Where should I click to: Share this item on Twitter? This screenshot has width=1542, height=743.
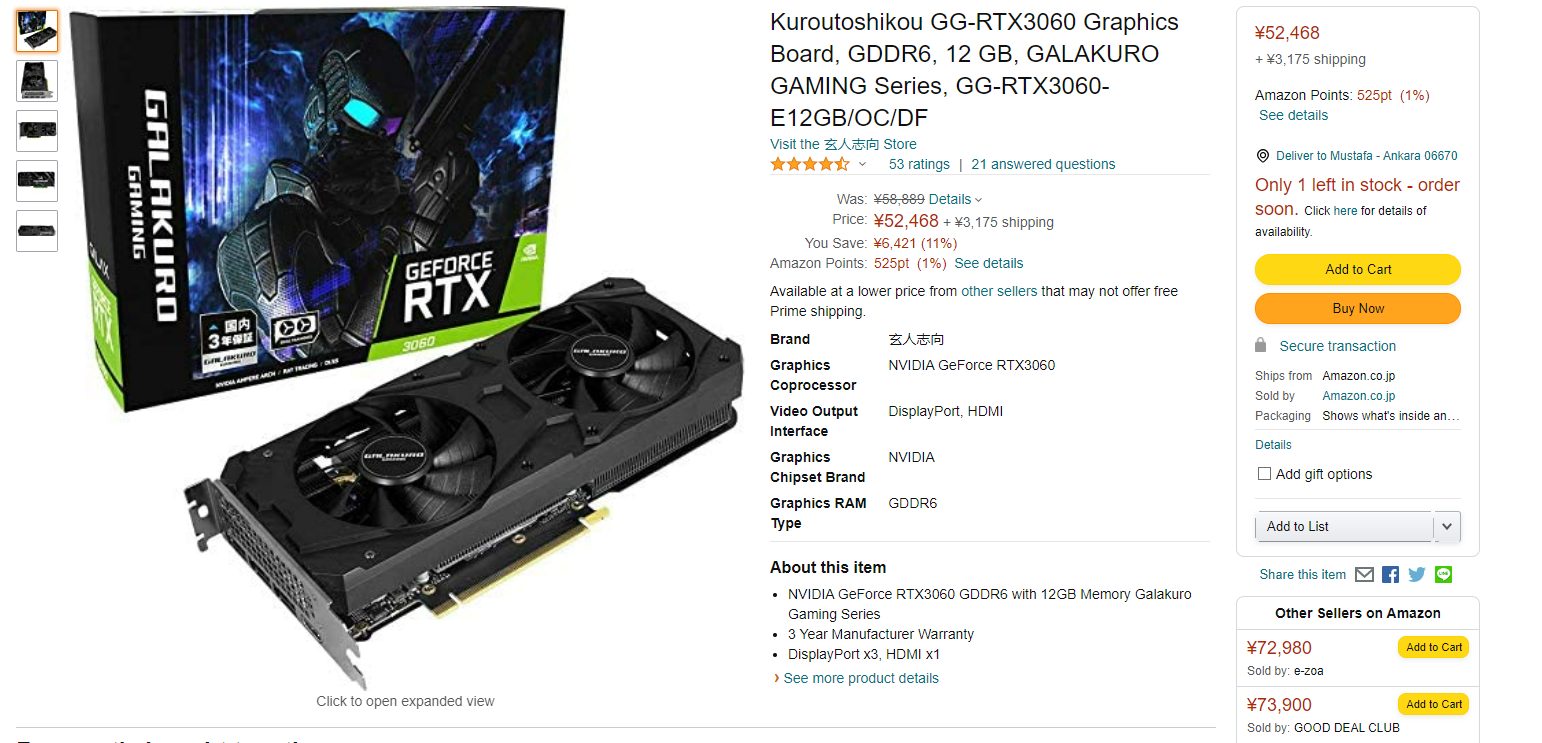tap(1416, 575)
